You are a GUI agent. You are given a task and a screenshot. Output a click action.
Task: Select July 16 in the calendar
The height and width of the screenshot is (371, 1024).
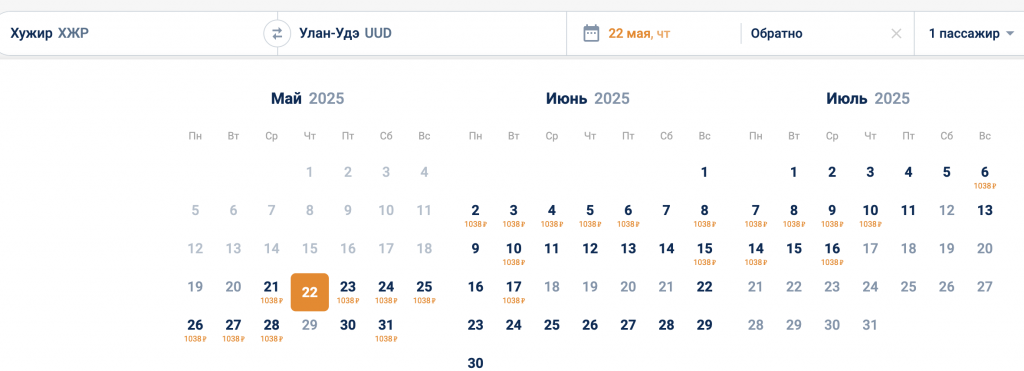coord(832,253)
